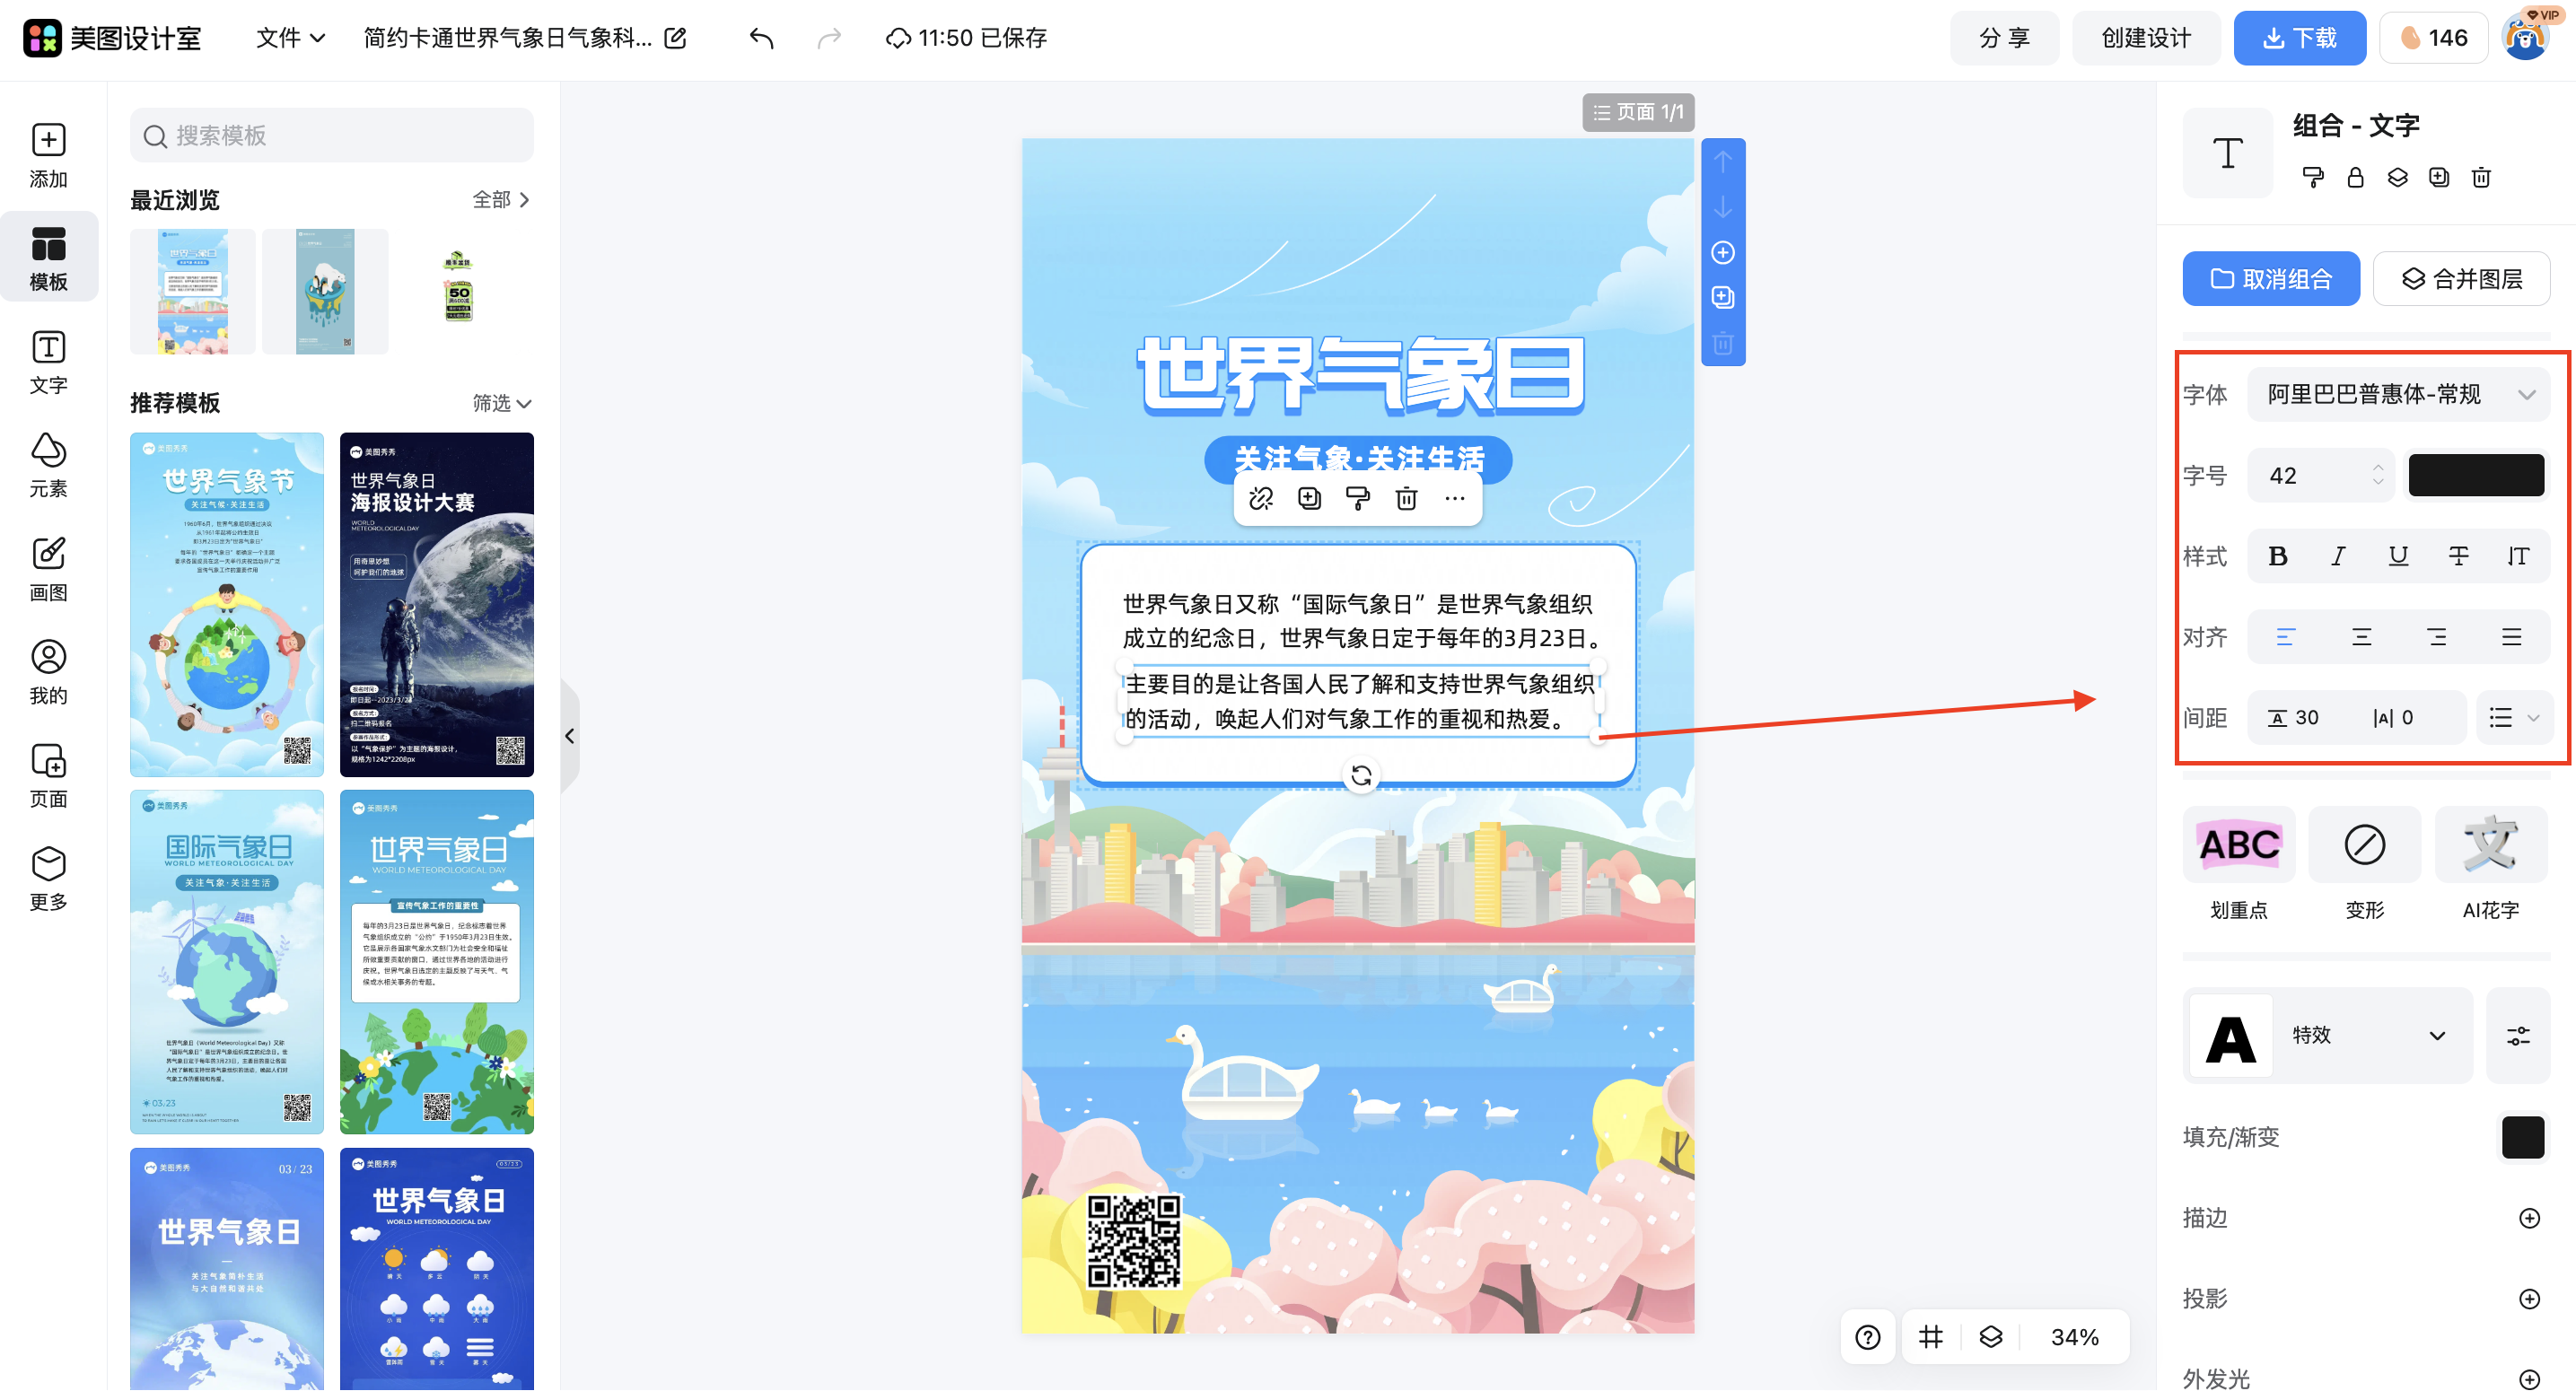Toggle underline style for the text

tap(2398, 557)
